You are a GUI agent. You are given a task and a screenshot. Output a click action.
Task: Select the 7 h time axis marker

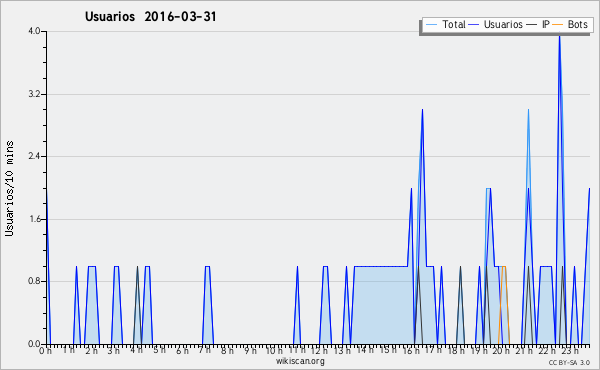(205, 350)
